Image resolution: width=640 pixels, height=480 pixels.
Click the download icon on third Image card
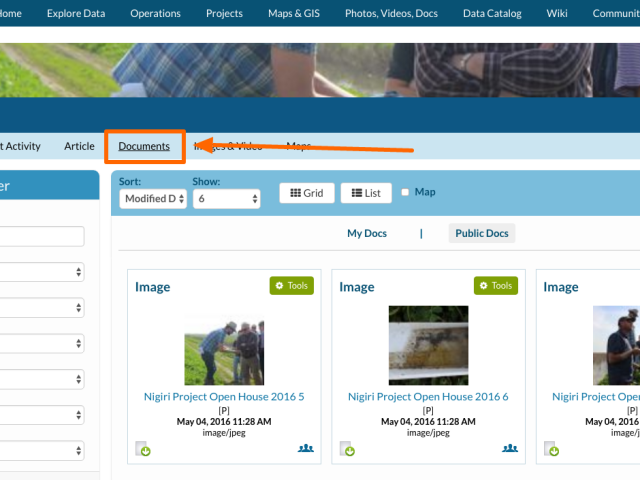[551, 448]
